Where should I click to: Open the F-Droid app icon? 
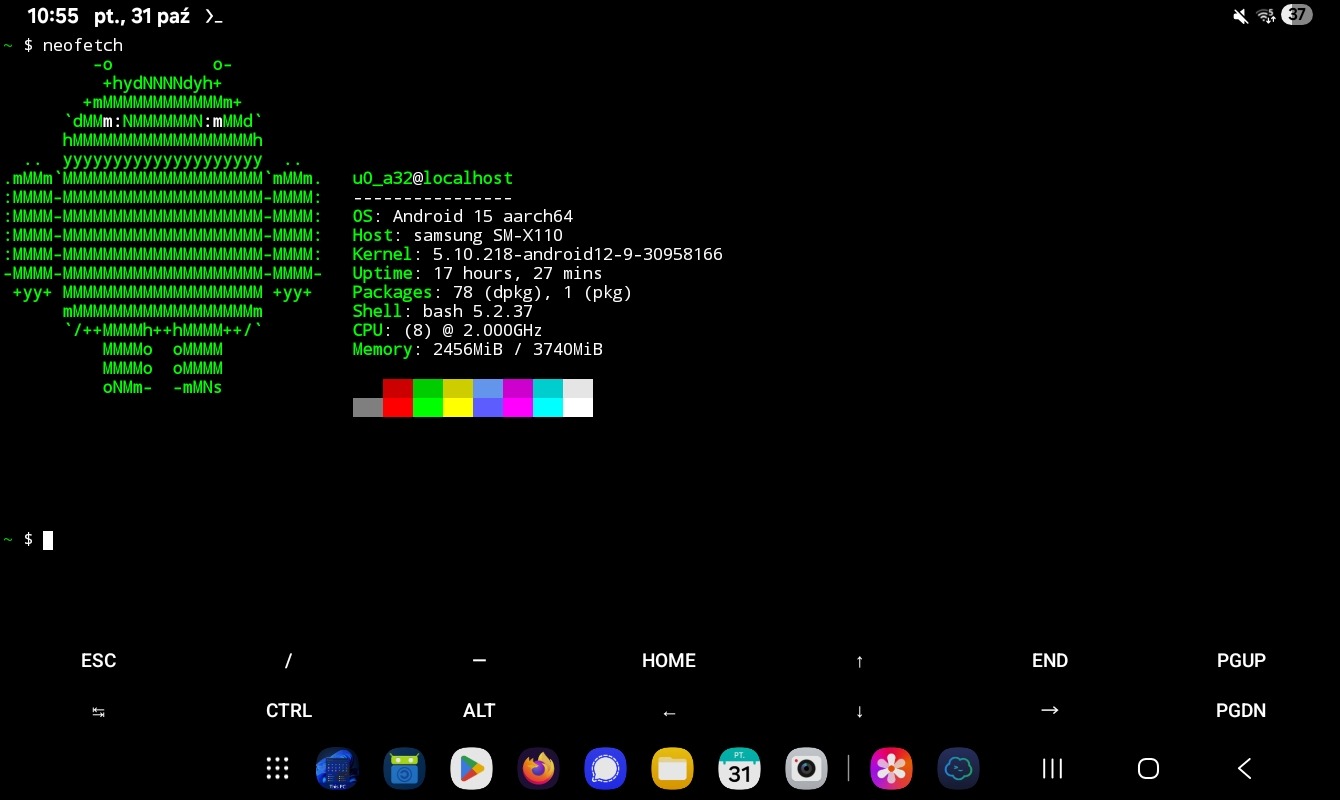pyautogui.click(x=404, y=768)
